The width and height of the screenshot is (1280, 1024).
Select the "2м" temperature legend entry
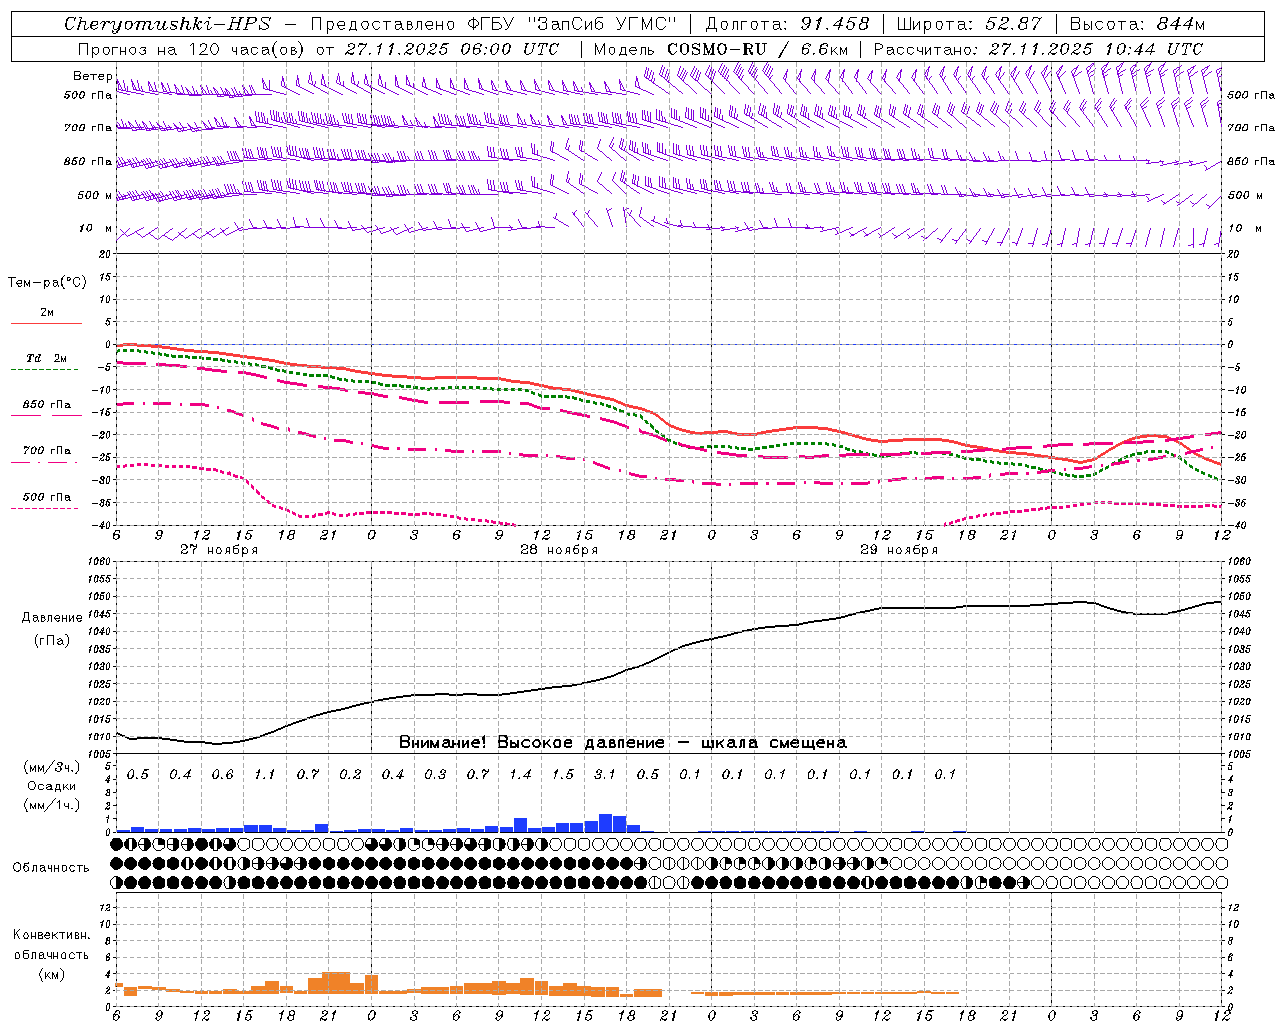coord(47,312)
